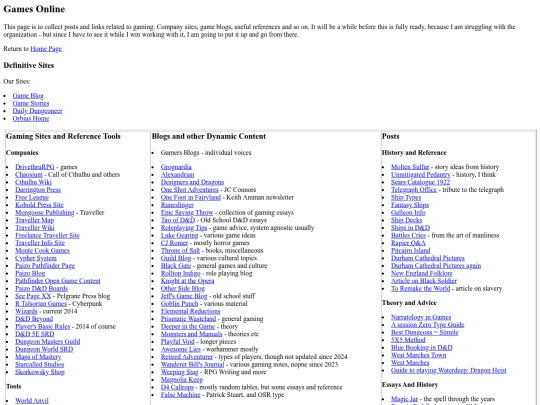Visit the Chaosium link
Image resolution: width=540 pixels, height=405 pixels.
click(29, 175)
